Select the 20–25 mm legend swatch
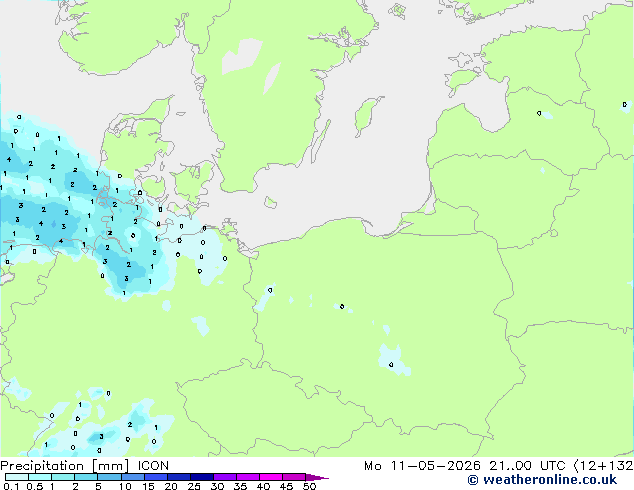Screen dimensions: 634x490 pyautogui.click(x=178, y=477)
